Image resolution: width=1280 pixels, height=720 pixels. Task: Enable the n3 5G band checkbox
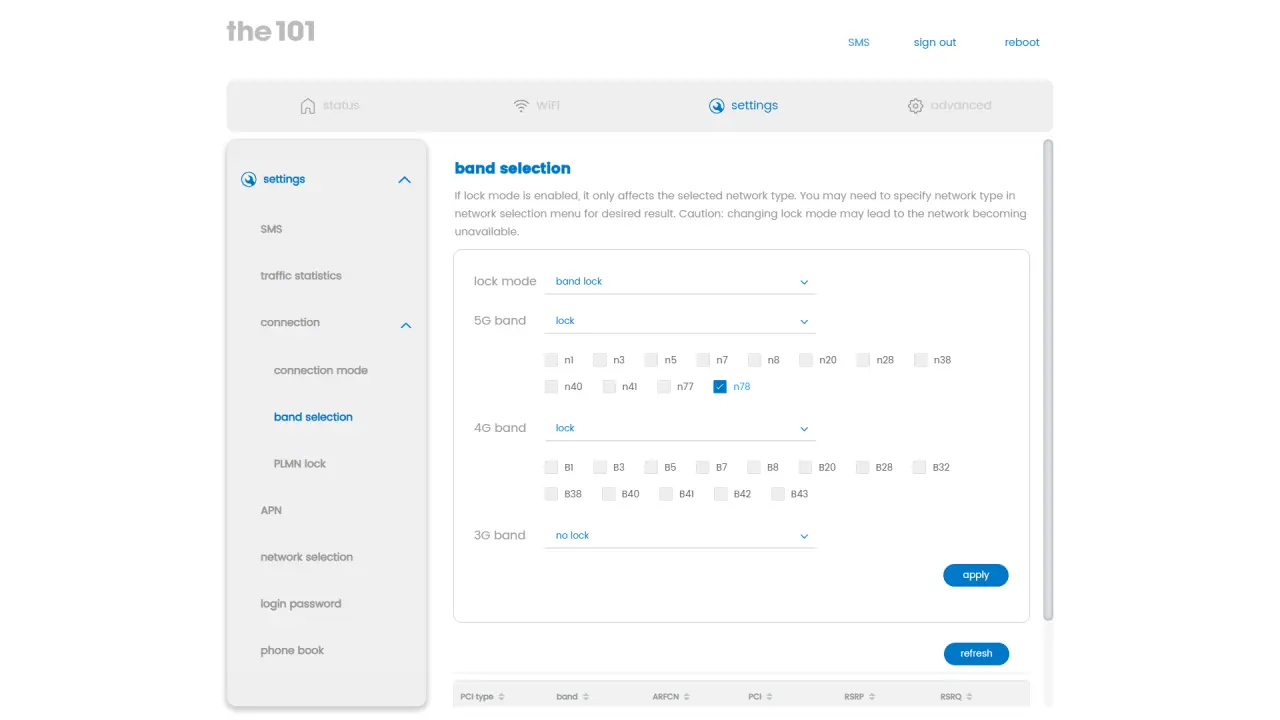point(600,360)
